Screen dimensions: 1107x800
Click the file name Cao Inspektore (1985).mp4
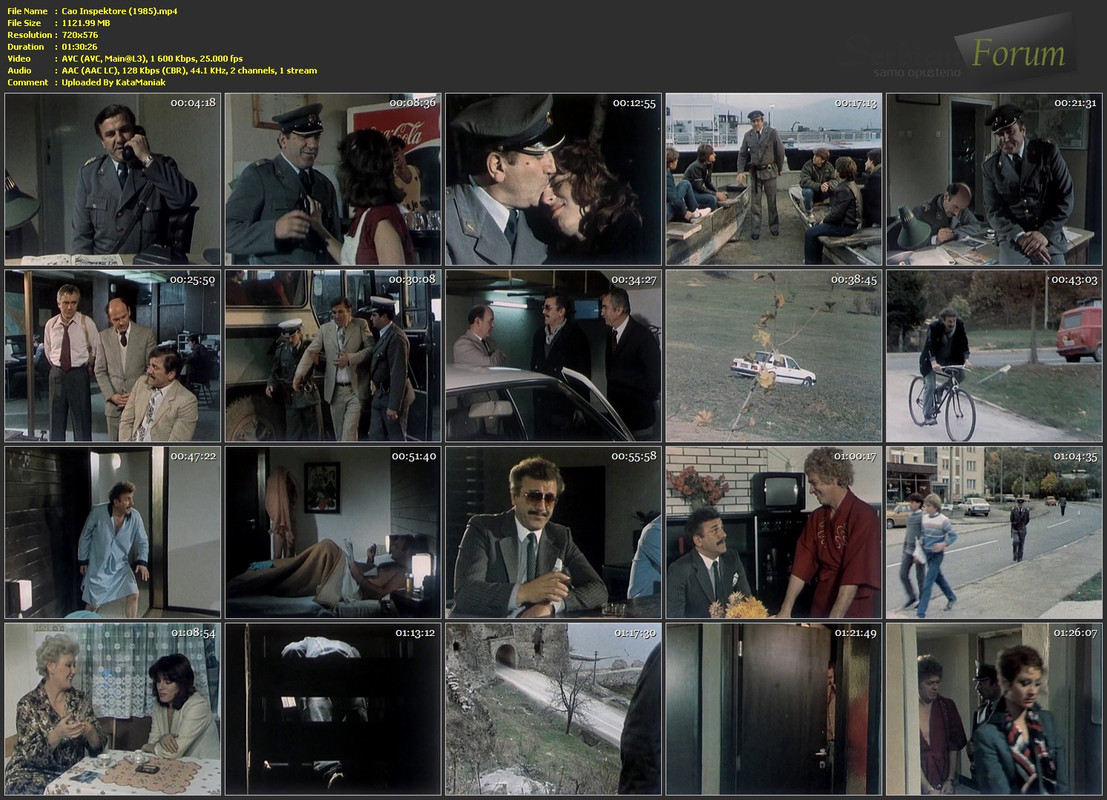(119, 11)
